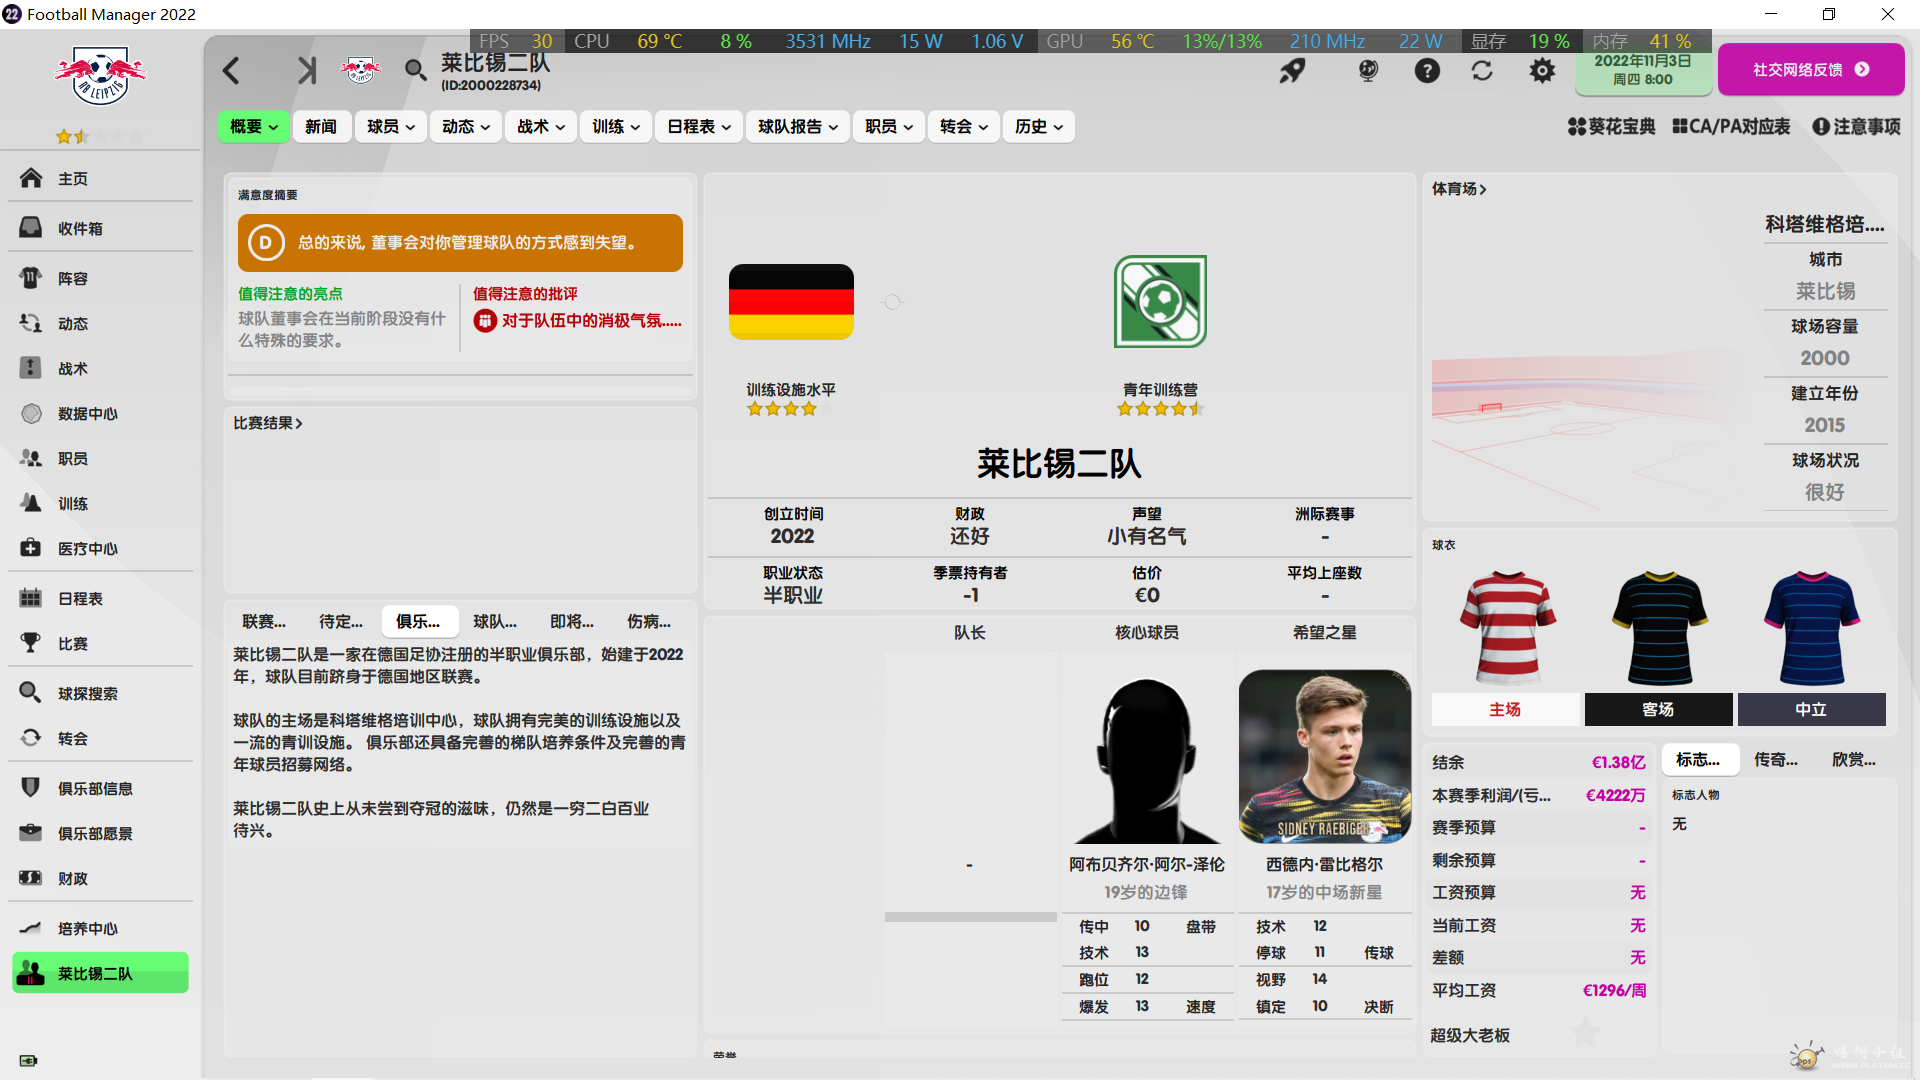Click the rocket icon in the top bar
Image resolution: width=1920 pixels, height=1080 pixels.
(1293, 70)
